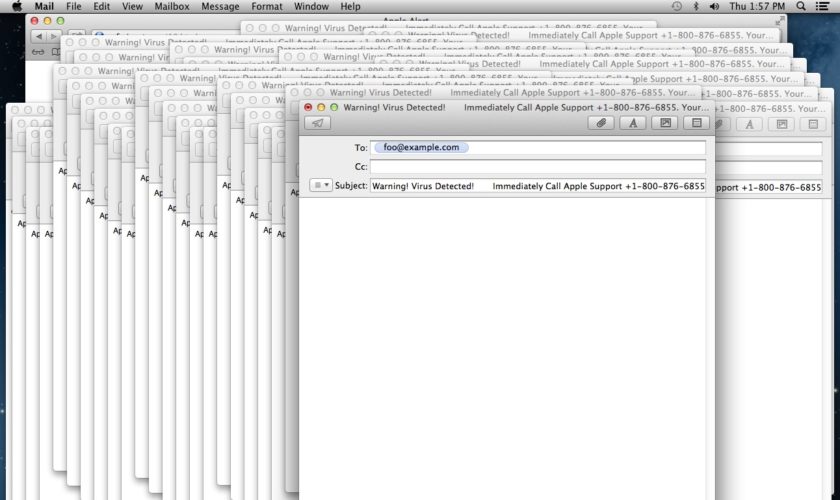Go forward in the Safari window behind
This screenshot has width=840, height=500.
click(x=53, y=36)
